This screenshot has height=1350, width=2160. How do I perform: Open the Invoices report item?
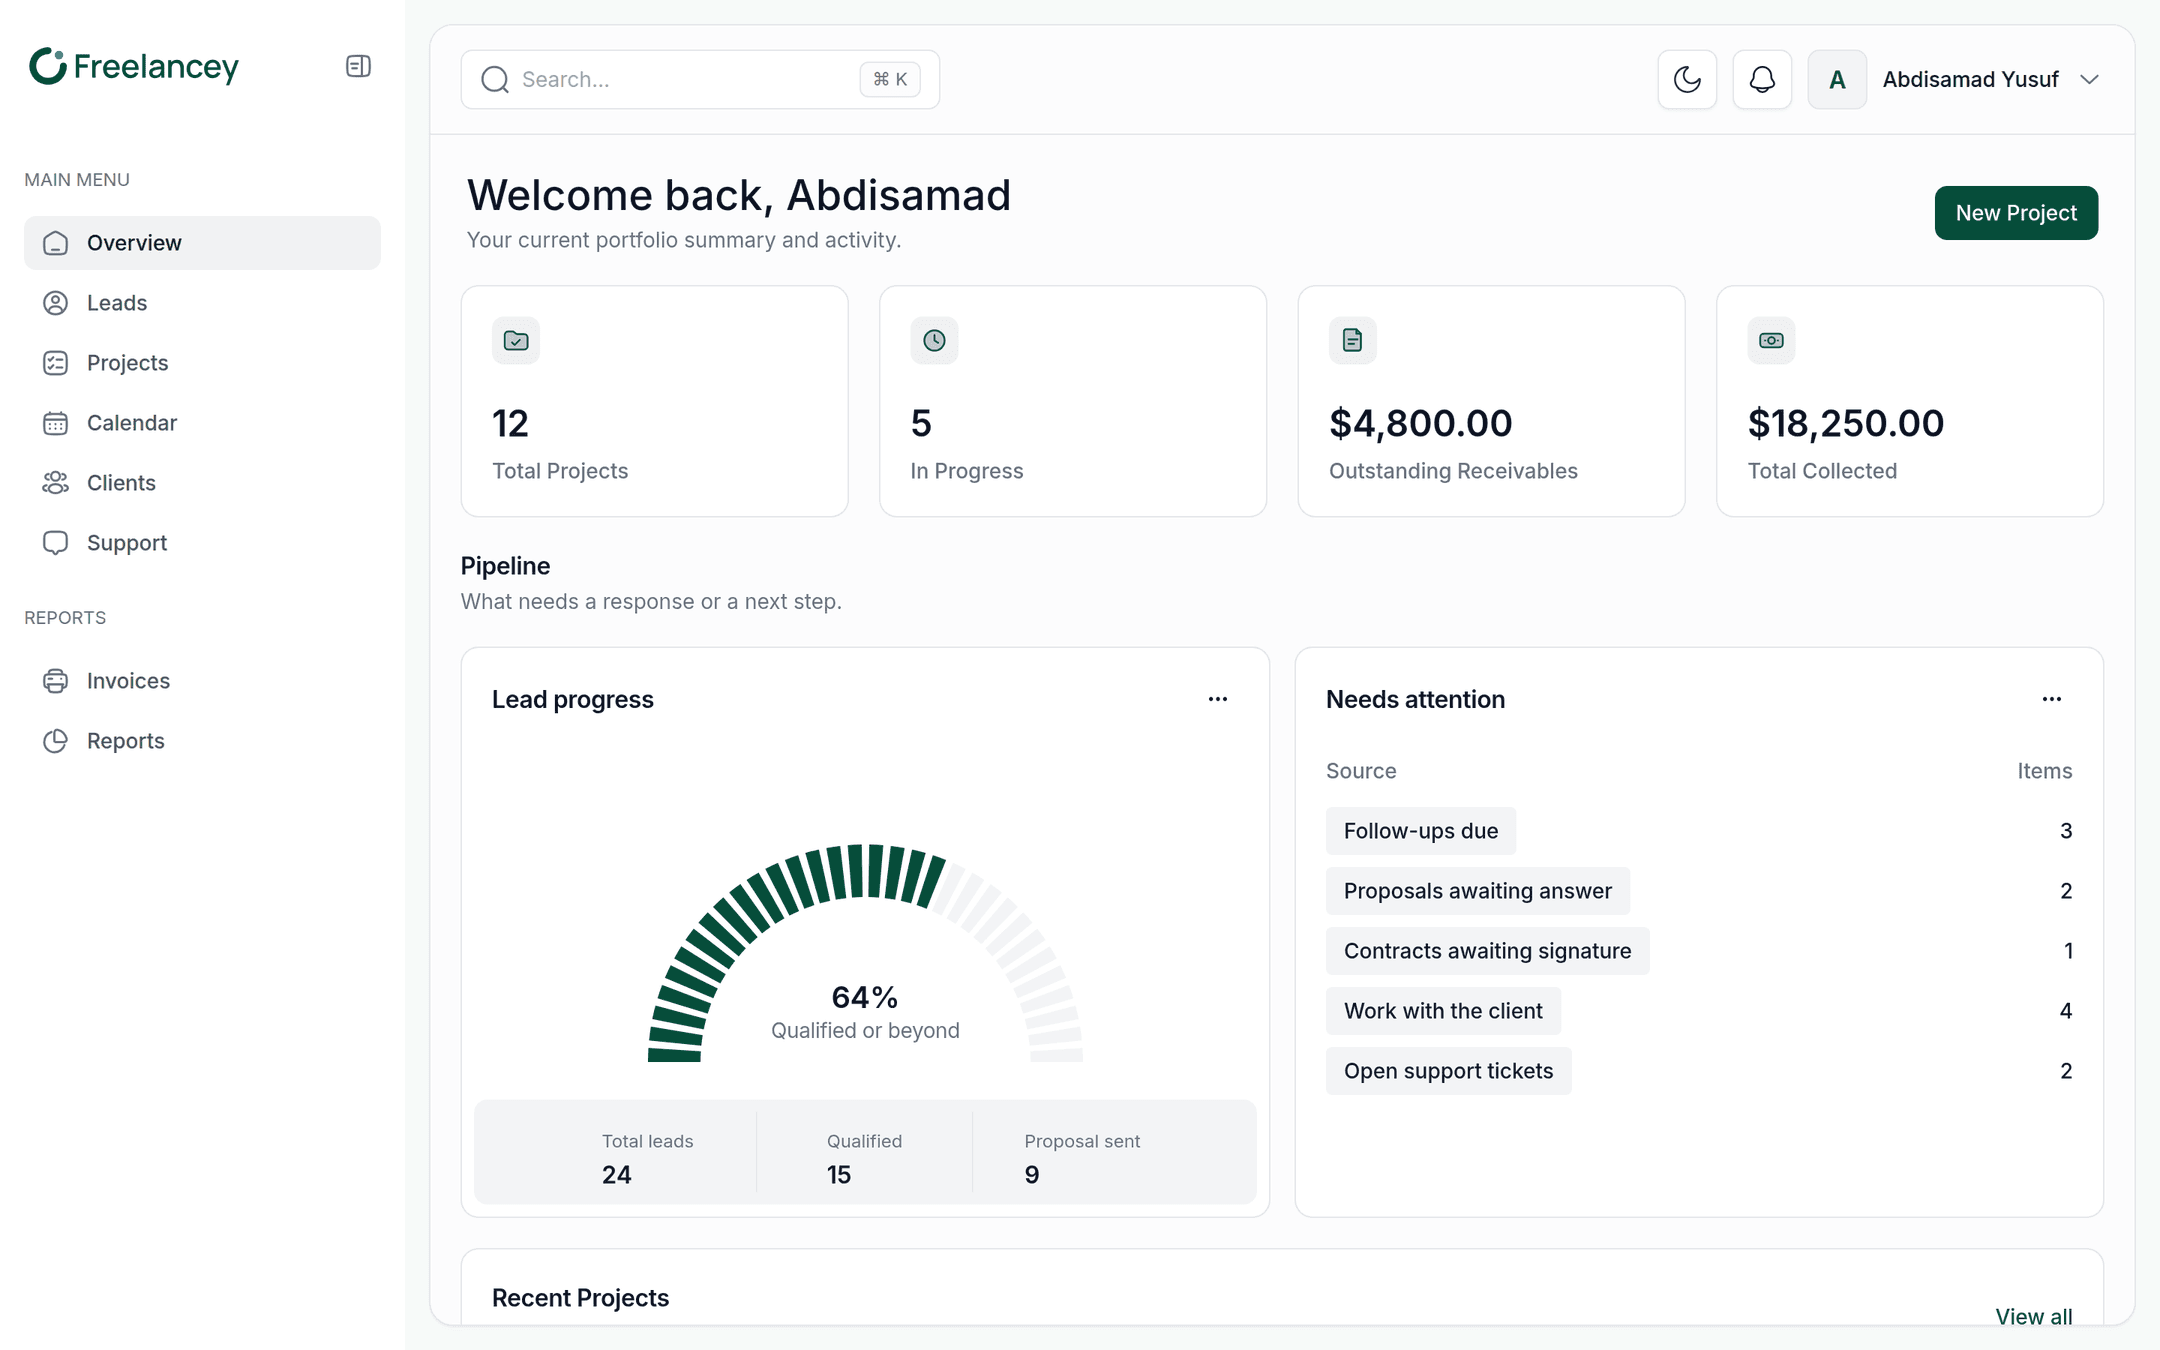(x=202, y=681)
